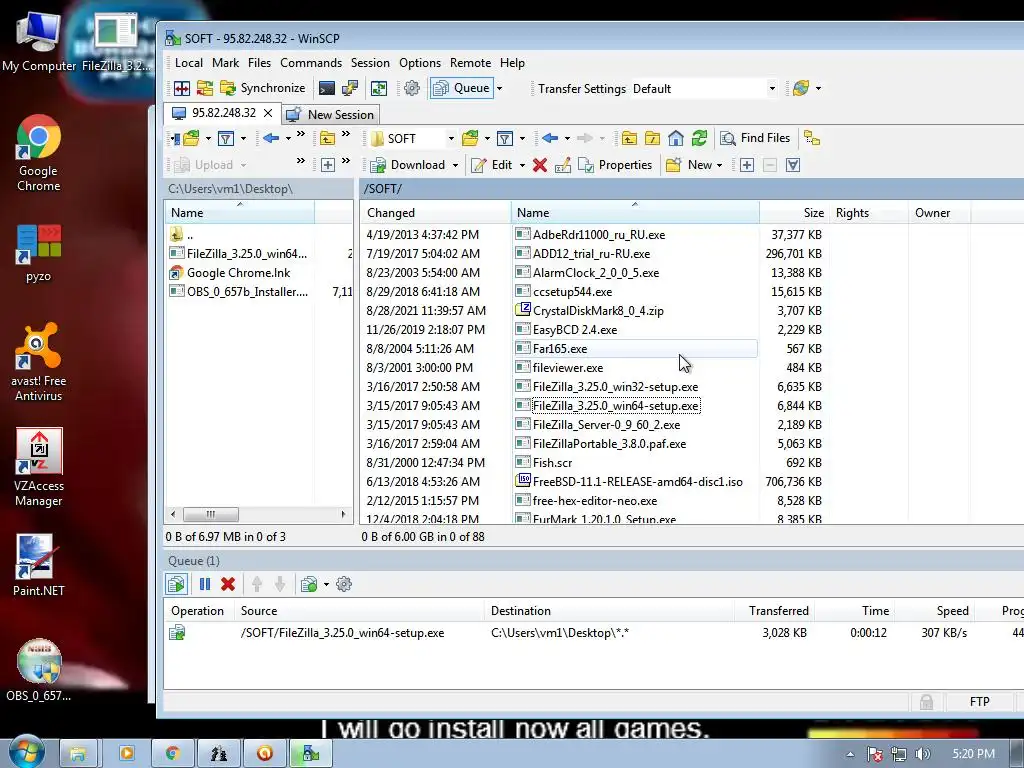The height and width of the screenshot is (768, 1024).
Task: Open Chrome from the taskbar
Action: coord(172,754)
